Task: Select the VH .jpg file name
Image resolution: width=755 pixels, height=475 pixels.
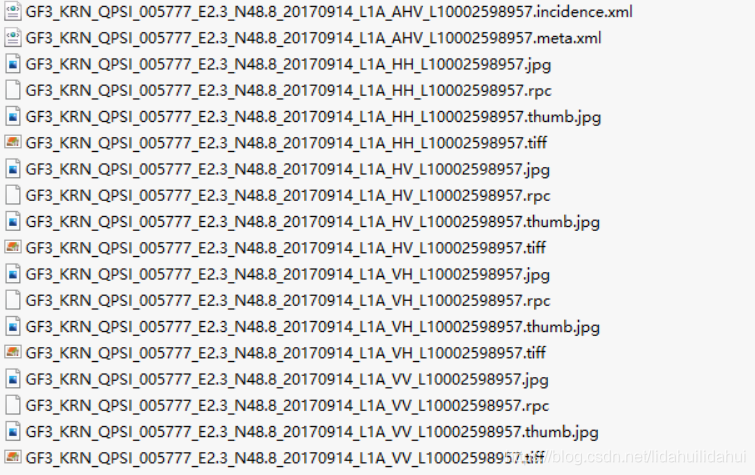Action: (x=287, y=275)
